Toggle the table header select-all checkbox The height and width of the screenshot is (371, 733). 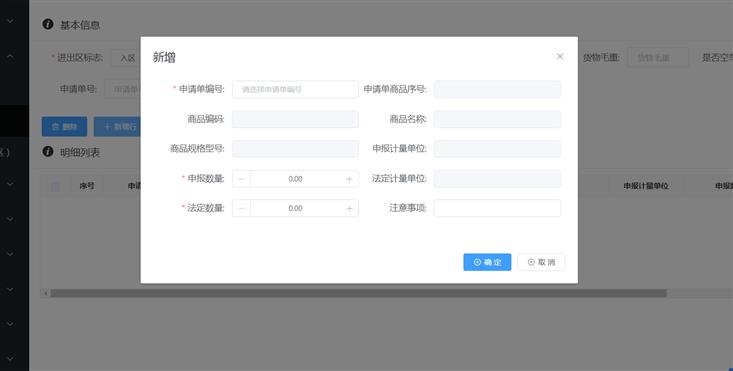[55, 186]
